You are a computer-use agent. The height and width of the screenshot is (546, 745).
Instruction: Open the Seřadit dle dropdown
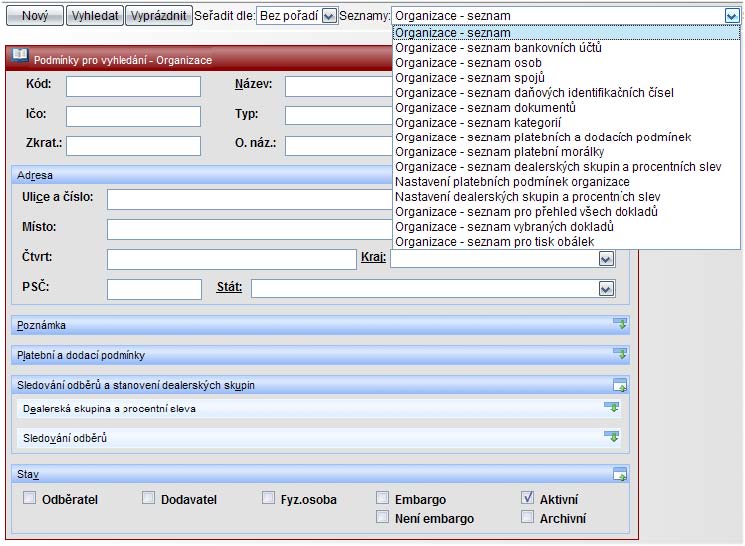point(329,16)
